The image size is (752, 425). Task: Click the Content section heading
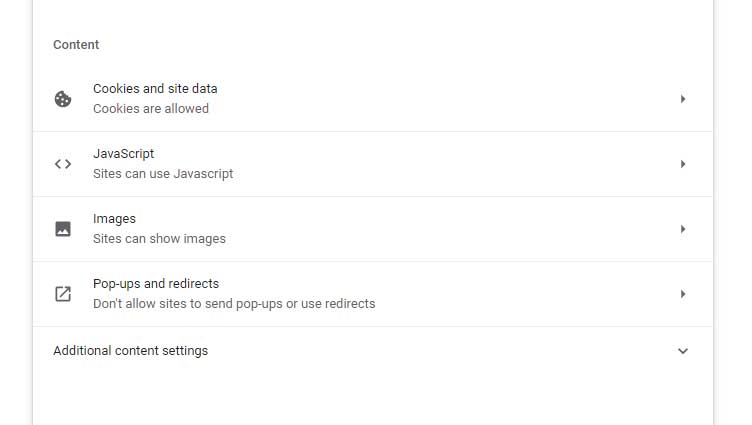[x=76, y=45]
